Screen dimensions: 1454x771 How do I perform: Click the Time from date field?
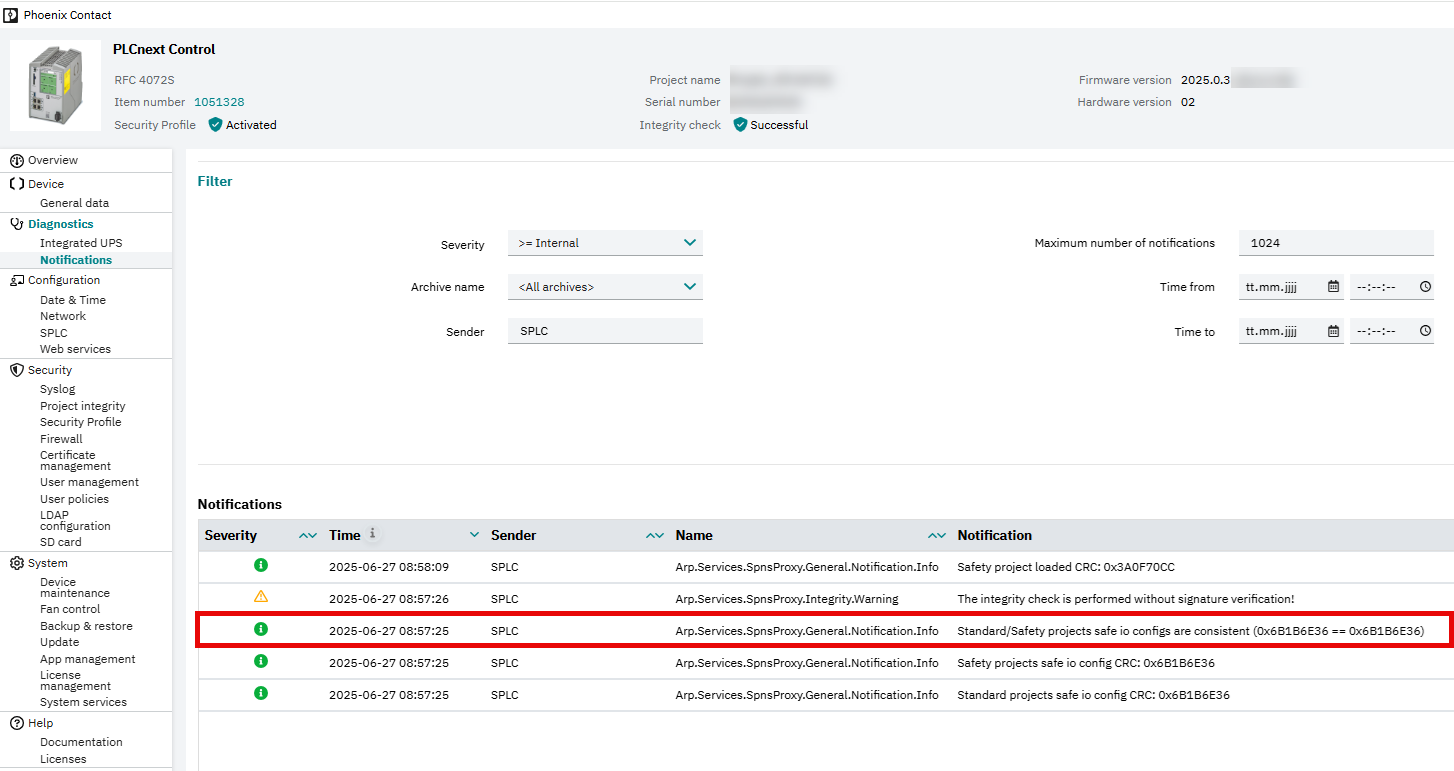[x=1291, y=287]
